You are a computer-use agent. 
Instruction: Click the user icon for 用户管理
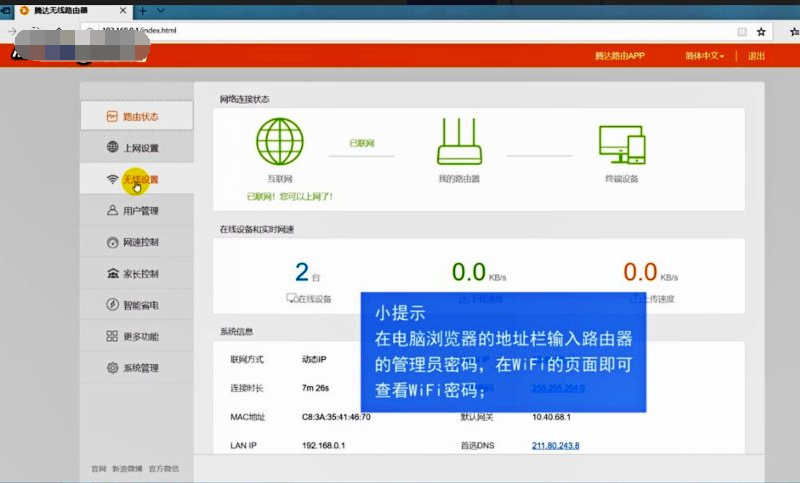point(113,211)
